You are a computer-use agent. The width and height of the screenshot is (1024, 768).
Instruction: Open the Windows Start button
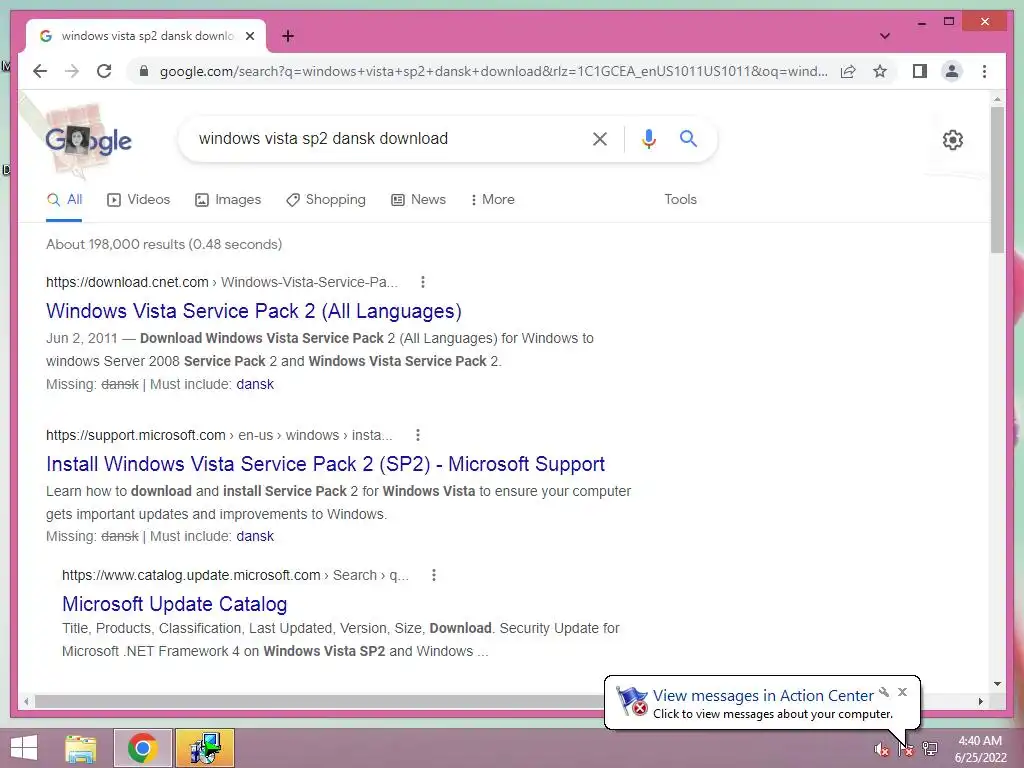coord(24,748)
